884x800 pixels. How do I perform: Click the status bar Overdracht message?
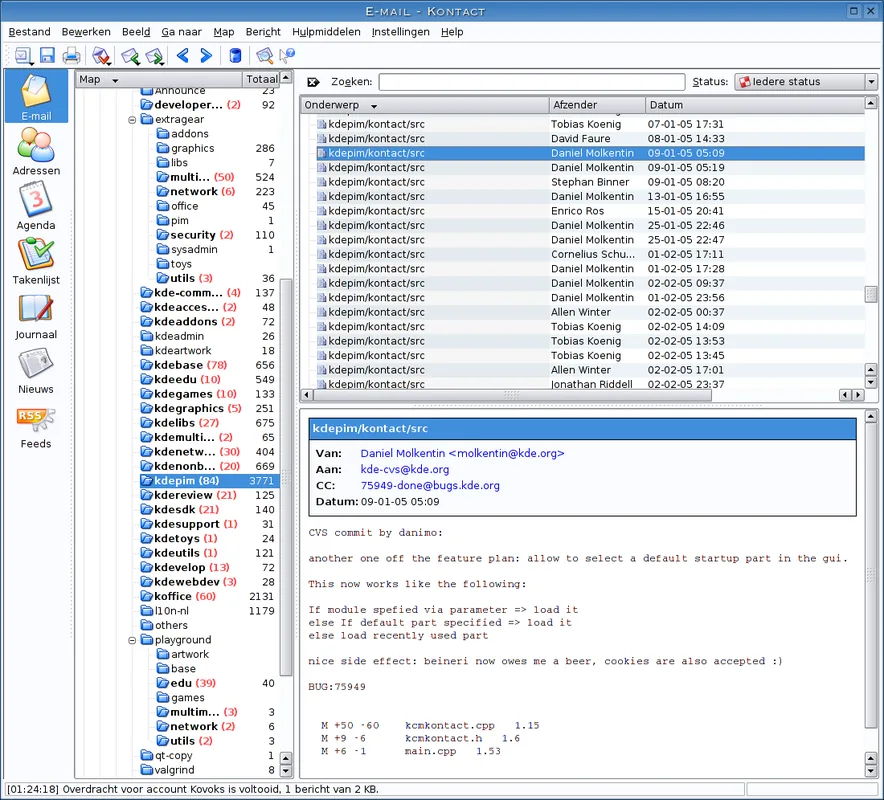tap(193, 789)
